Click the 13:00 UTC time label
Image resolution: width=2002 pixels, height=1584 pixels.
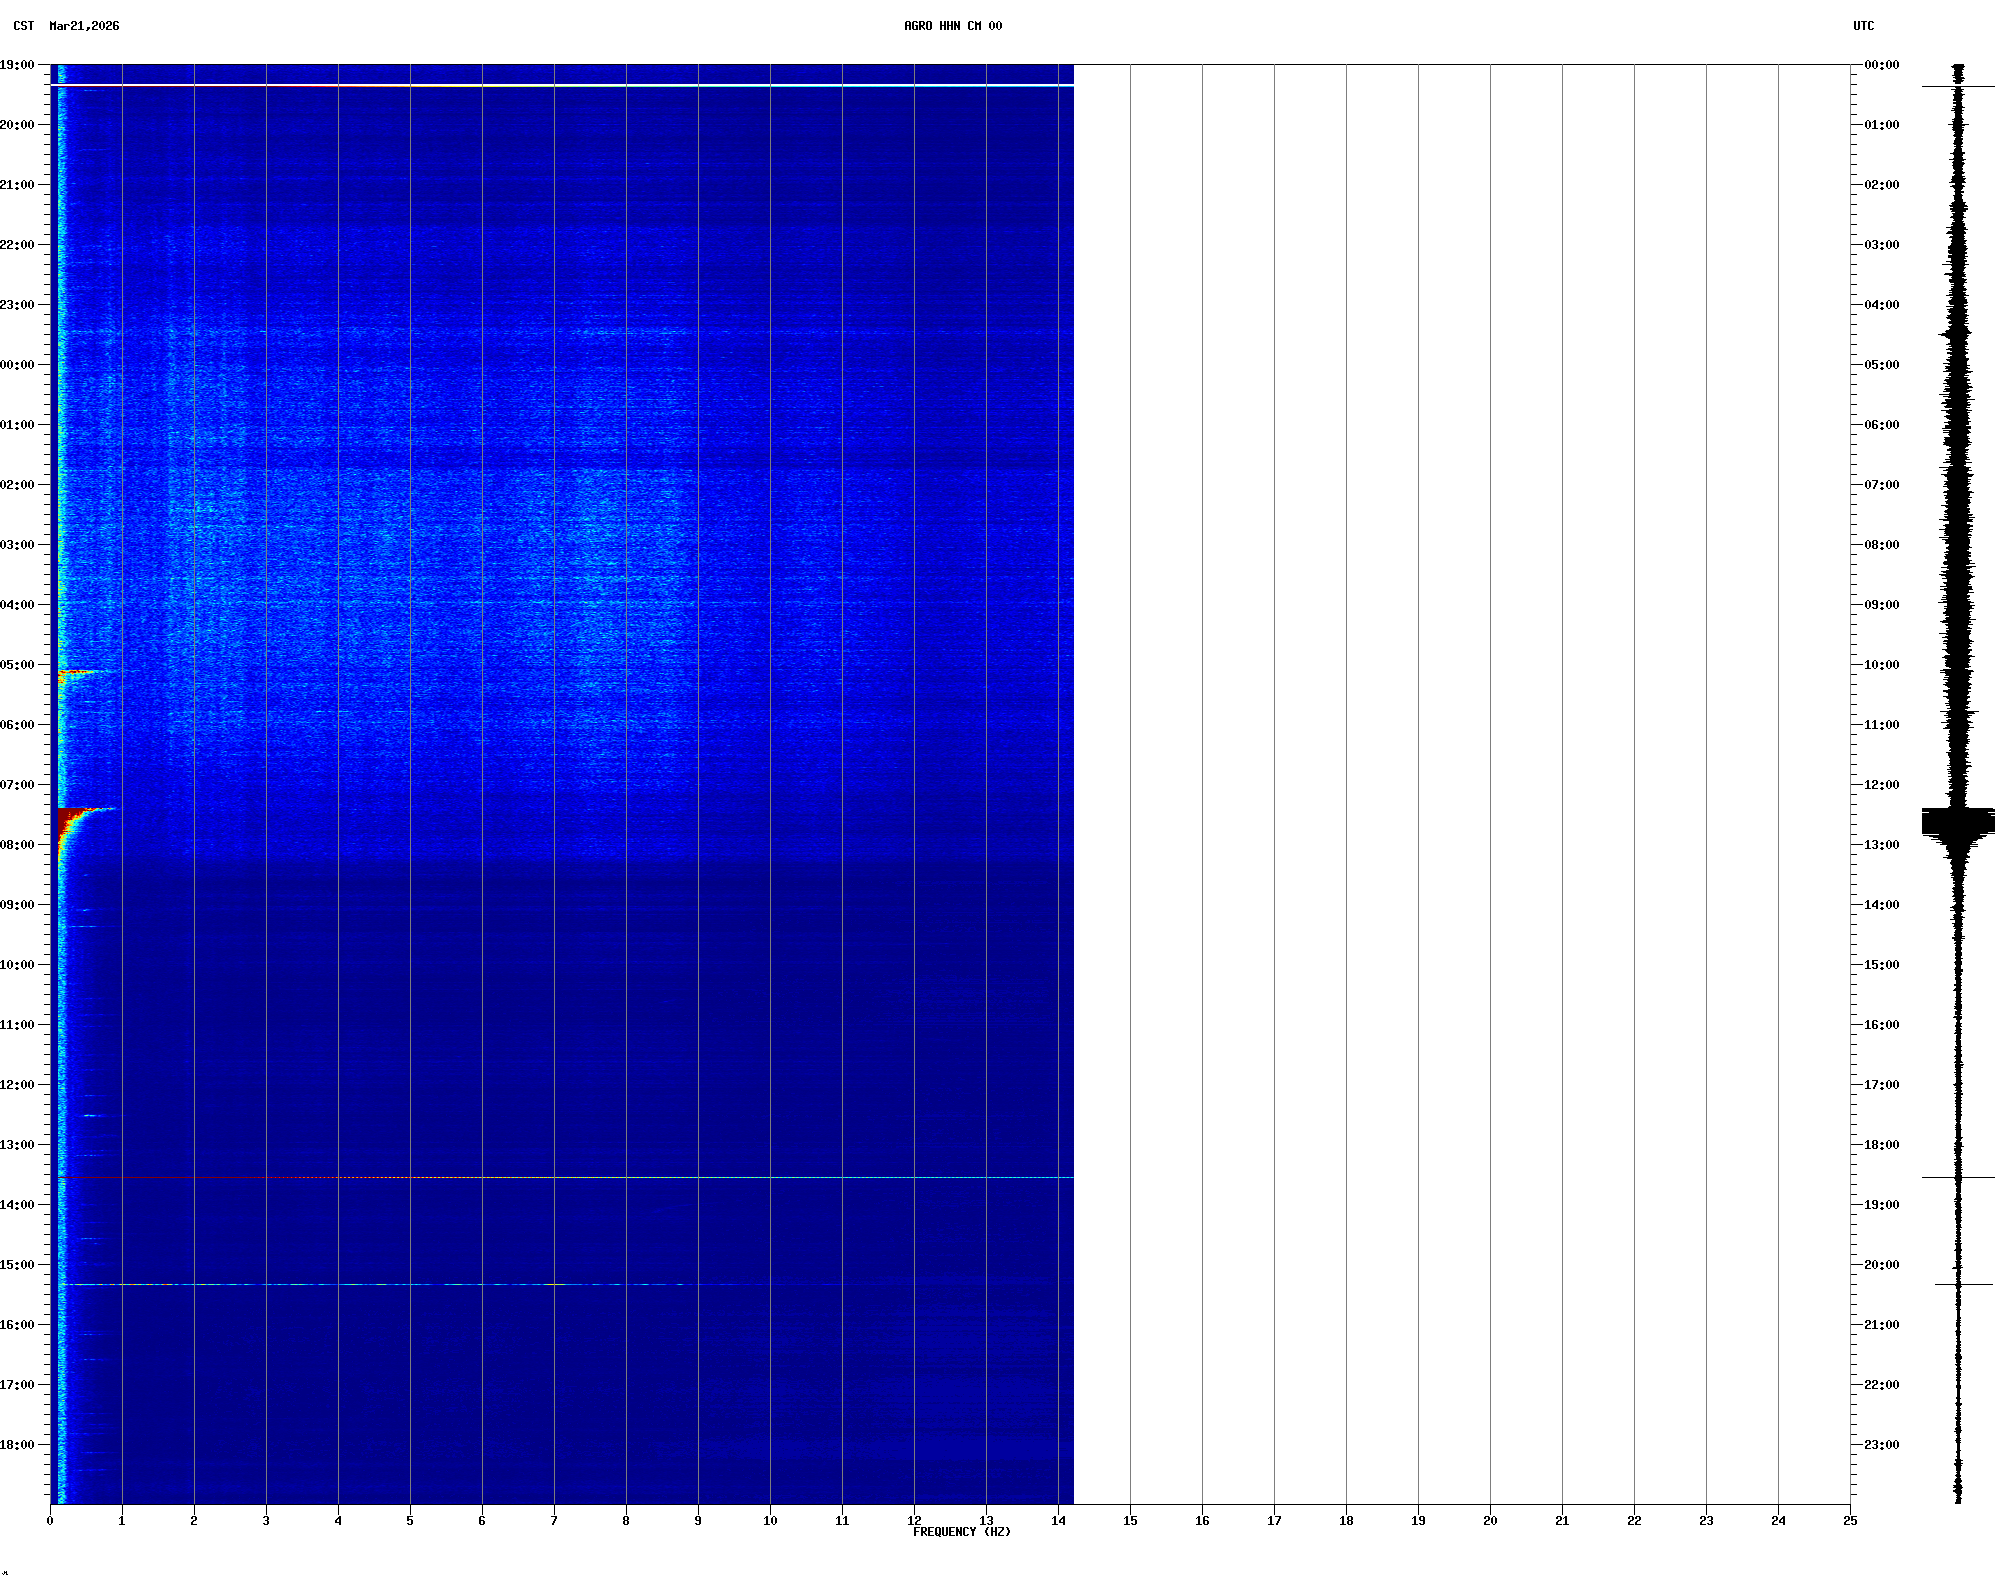click(1881, 845)
